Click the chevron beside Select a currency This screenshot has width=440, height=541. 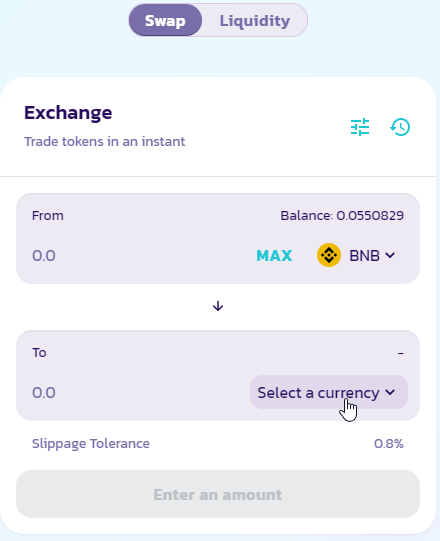390,392
